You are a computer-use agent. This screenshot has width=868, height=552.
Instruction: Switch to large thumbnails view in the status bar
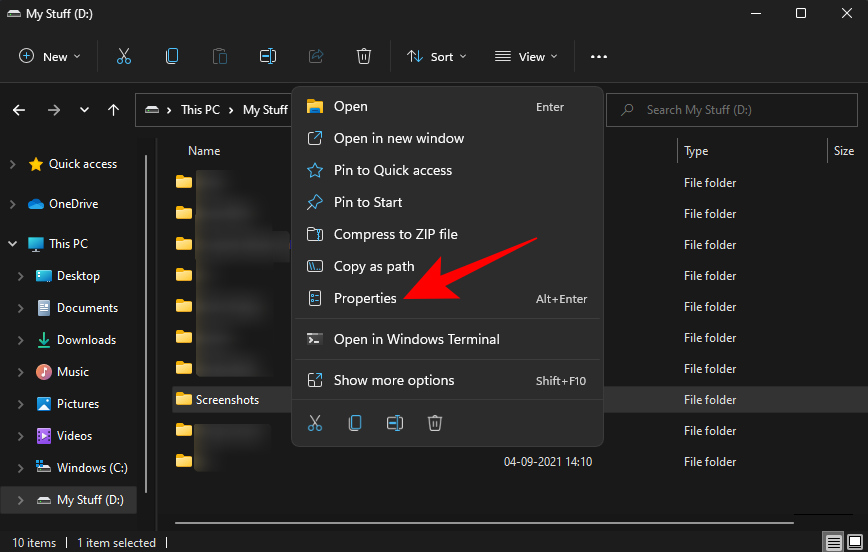tap(853, 542)
